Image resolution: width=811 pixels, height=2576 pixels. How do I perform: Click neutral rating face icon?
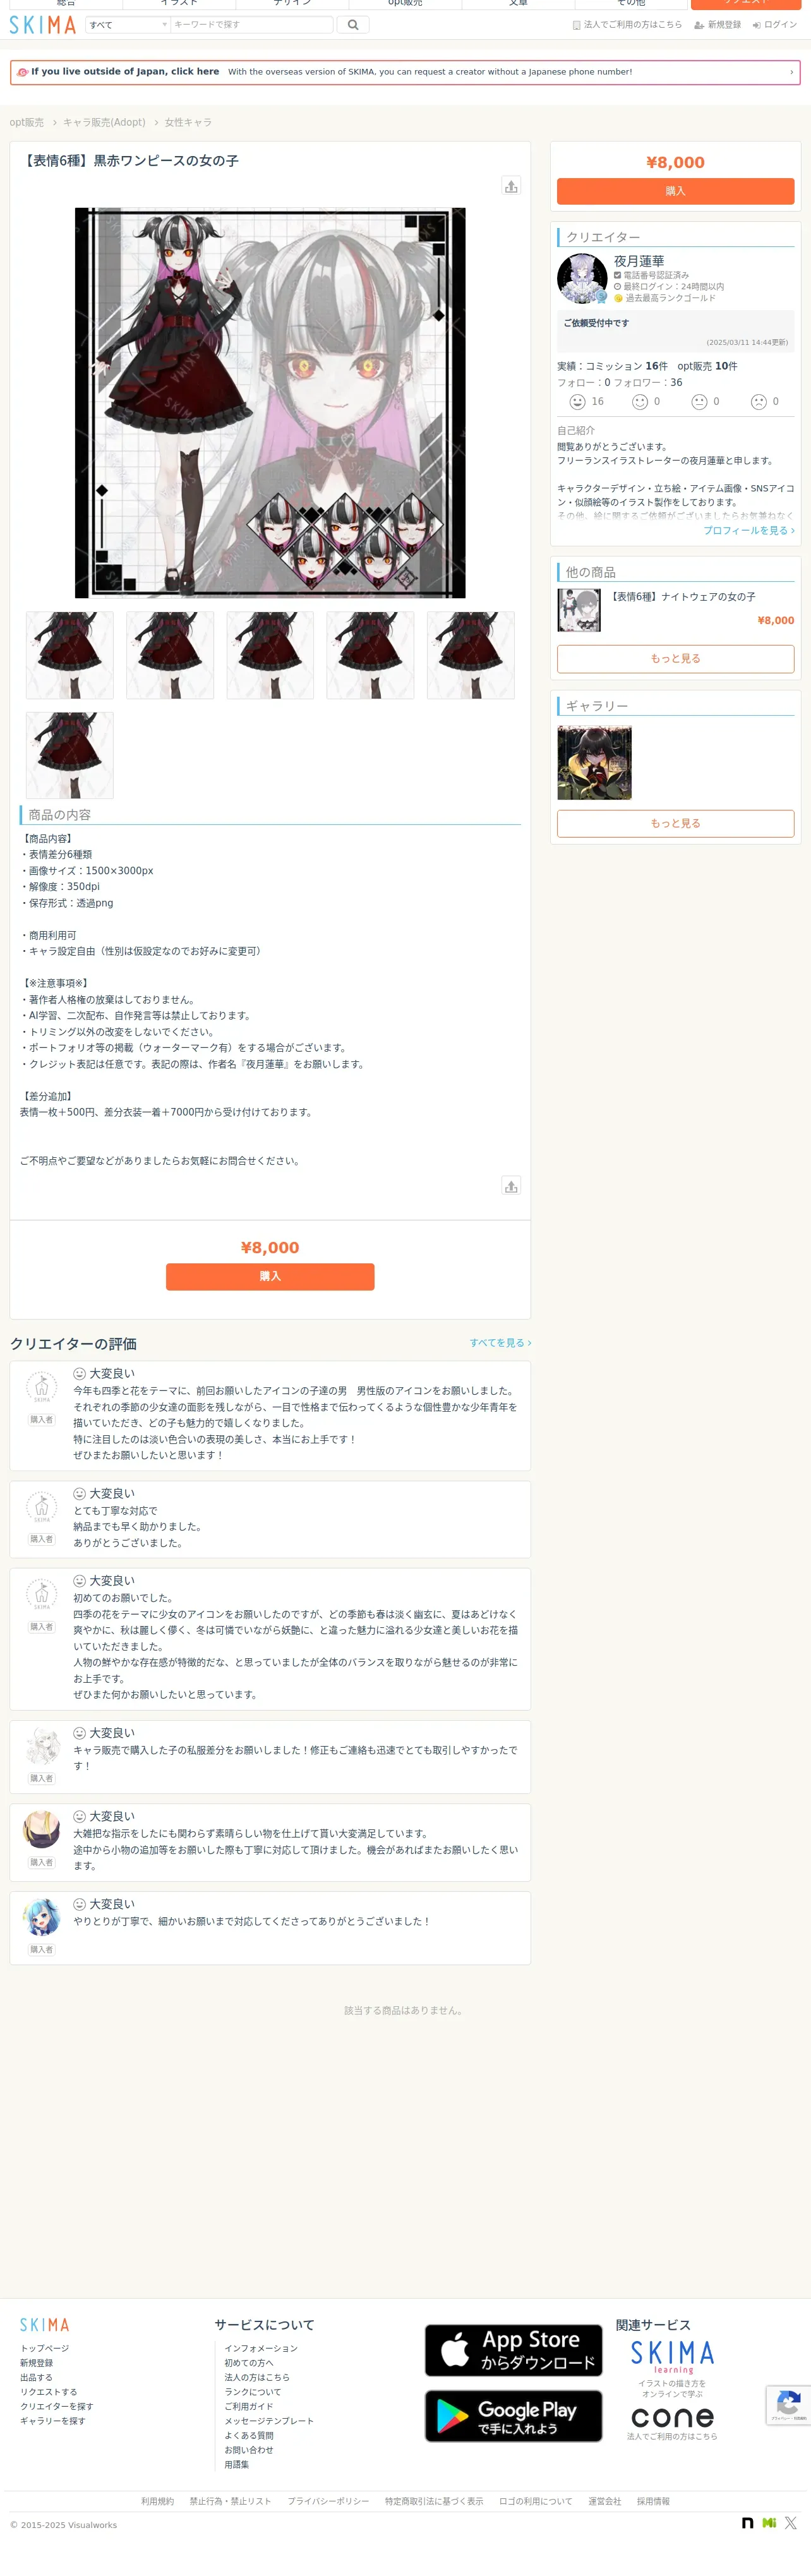tap(699, 402)
